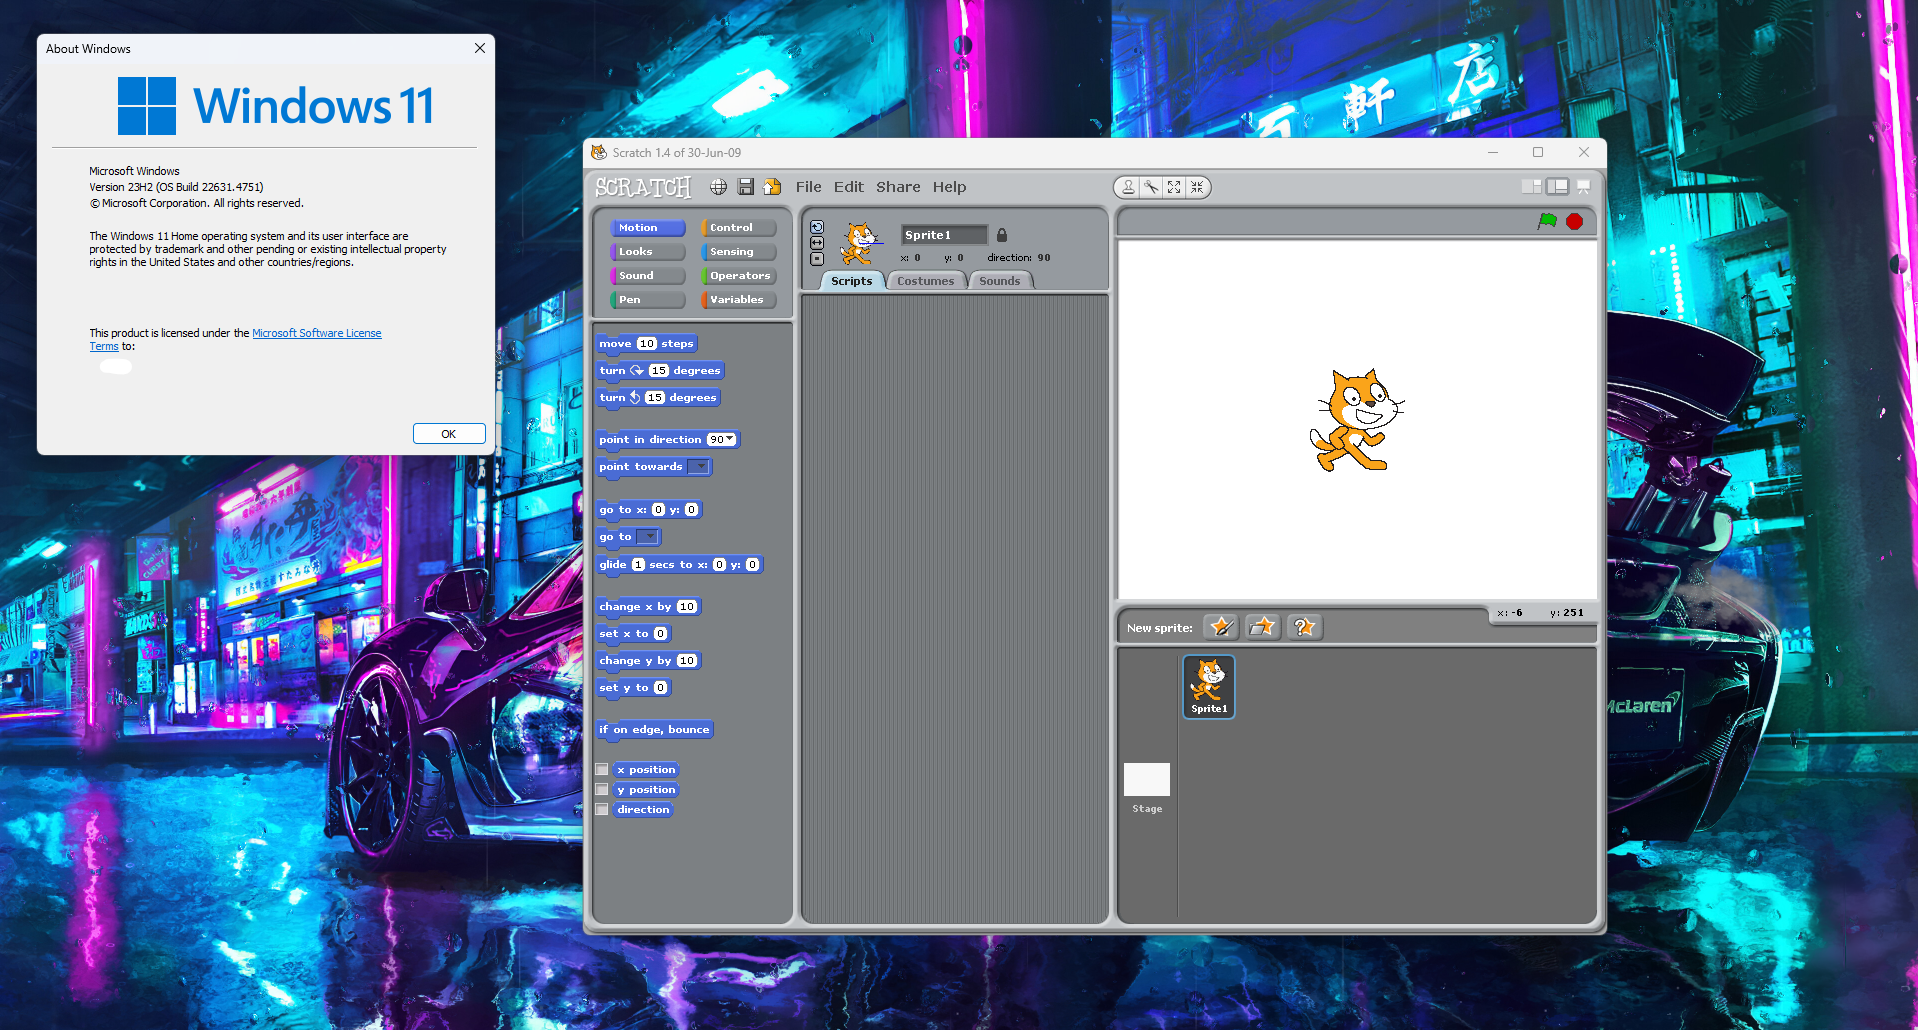Image resolution: width=1918 pixels, height=1030 pixels.
Task: Click the steps value 10 in move block
Action: [646, 344]
